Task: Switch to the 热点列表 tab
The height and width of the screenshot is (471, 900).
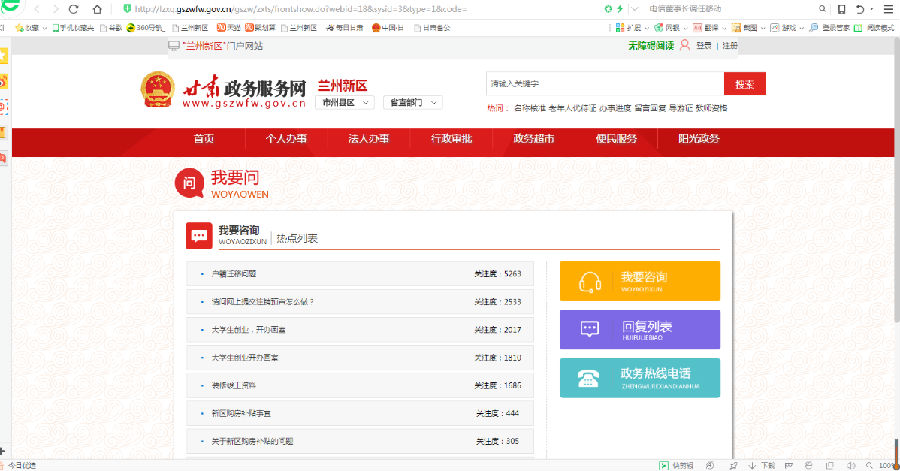Action: pyautogui.click(x=297, y=239)
